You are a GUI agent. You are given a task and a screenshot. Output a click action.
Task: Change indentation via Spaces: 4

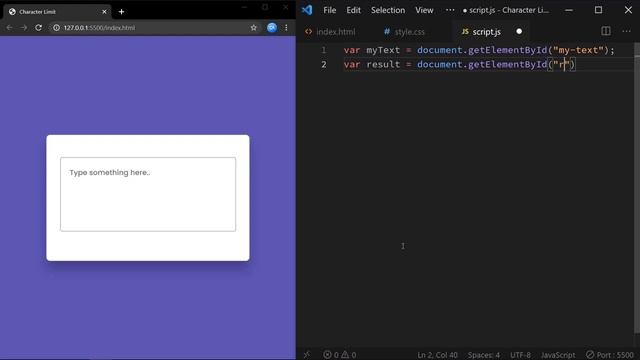click(484, 355)
